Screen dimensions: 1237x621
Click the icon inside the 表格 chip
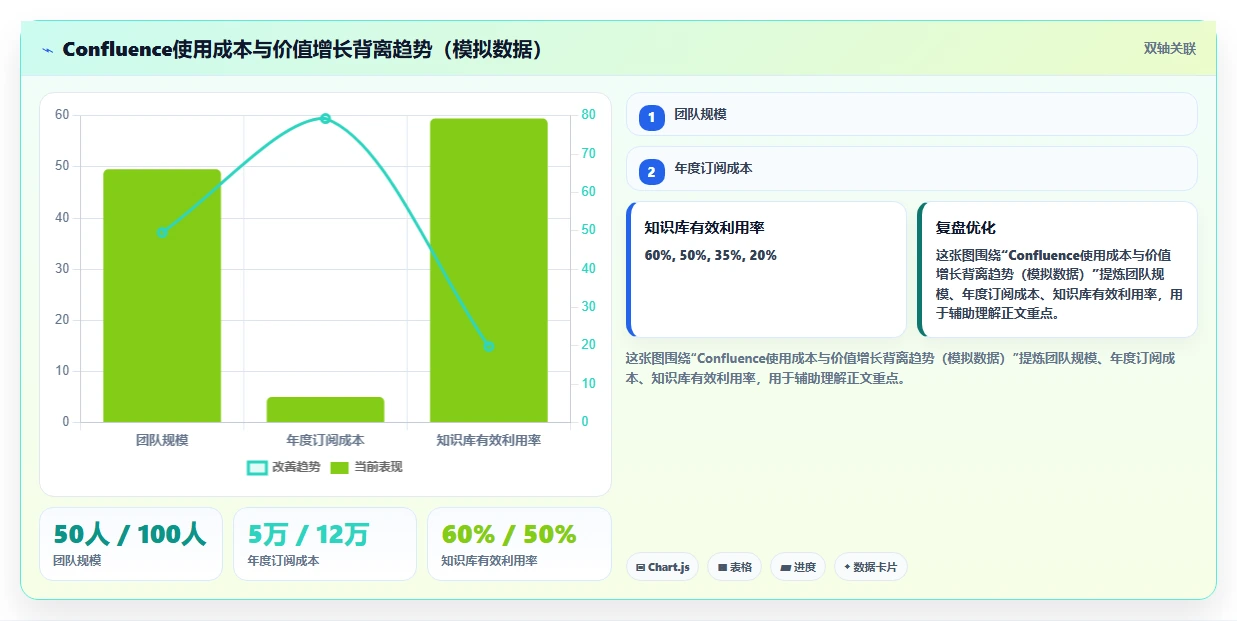722,567
